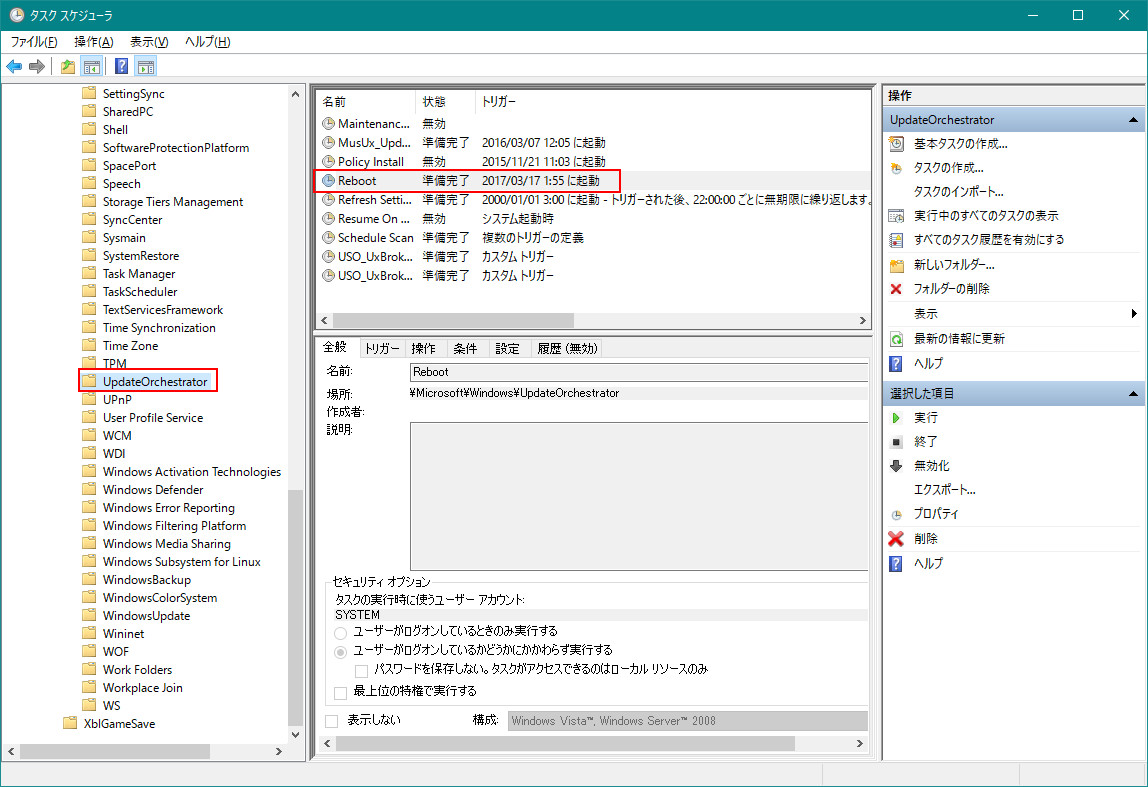Open the ヘルプ(H) menu
The image size is (1148, 787).
point(208,42)
